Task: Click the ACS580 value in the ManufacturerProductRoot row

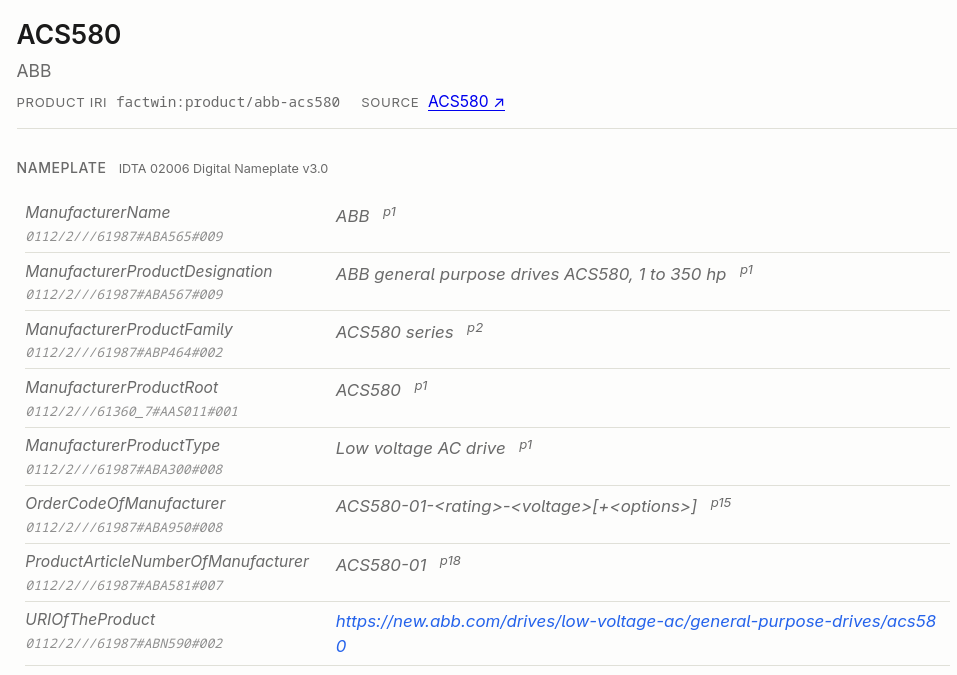Action: click(x=368, y=390)
